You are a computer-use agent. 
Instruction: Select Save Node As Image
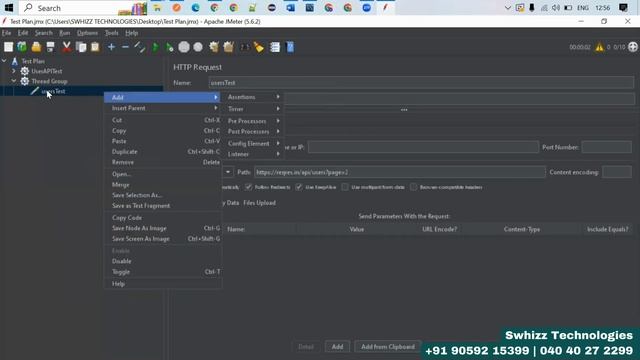(x=163, y=229)
